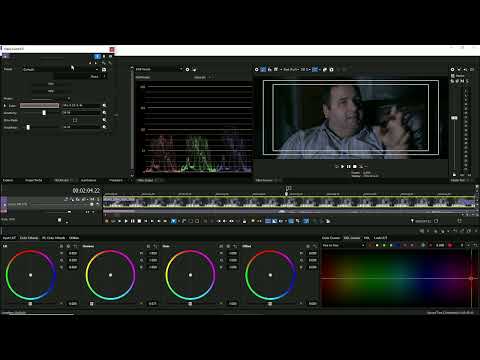Click the animate icon in the Show Mask row

click(104, 120)
